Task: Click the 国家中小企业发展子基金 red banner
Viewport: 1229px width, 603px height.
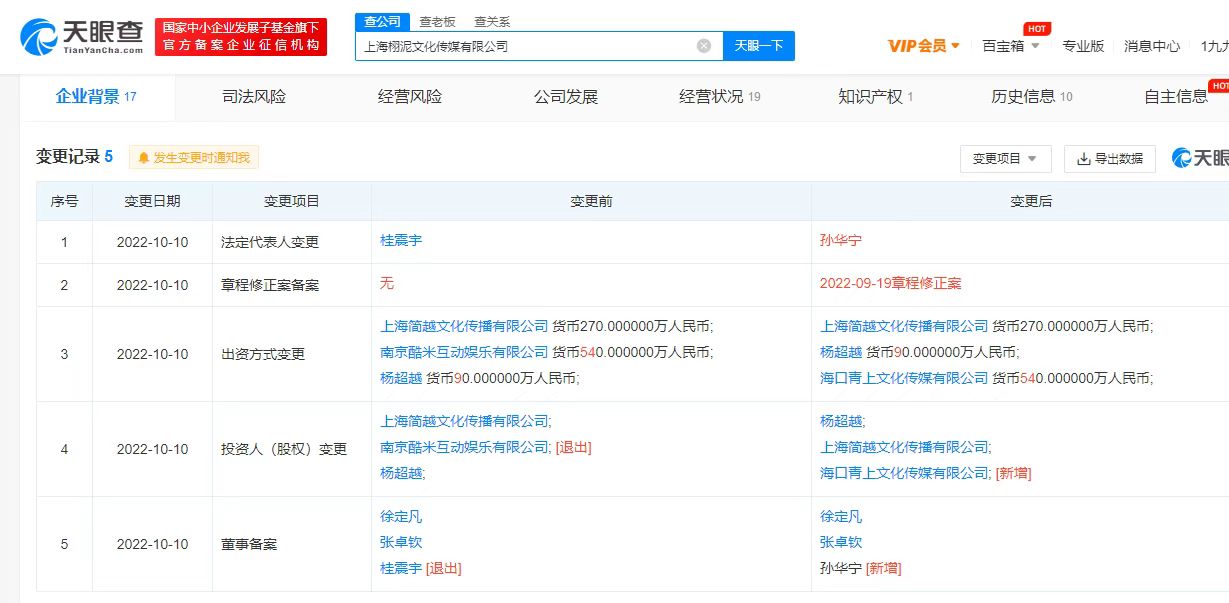Action: pos(241,37)
